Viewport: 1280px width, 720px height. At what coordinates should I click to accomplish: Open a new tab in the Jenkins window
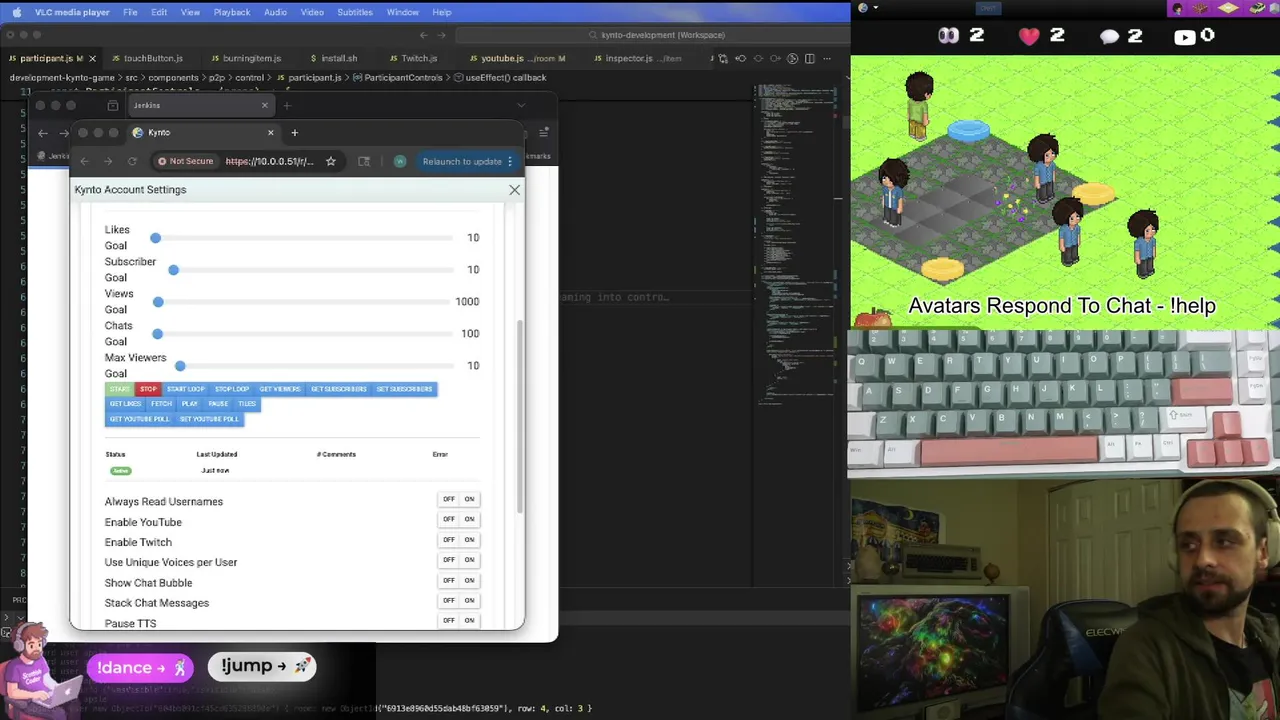pos(287,105)
